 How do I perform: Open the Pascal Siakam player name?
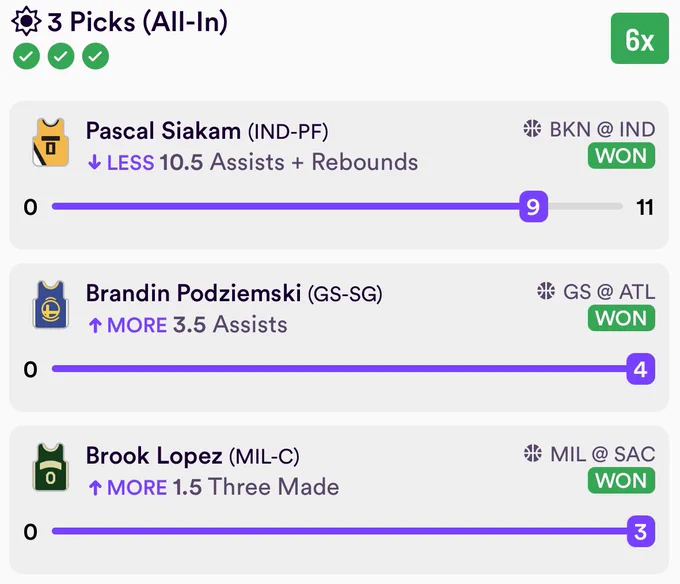(x=163, y=131)
